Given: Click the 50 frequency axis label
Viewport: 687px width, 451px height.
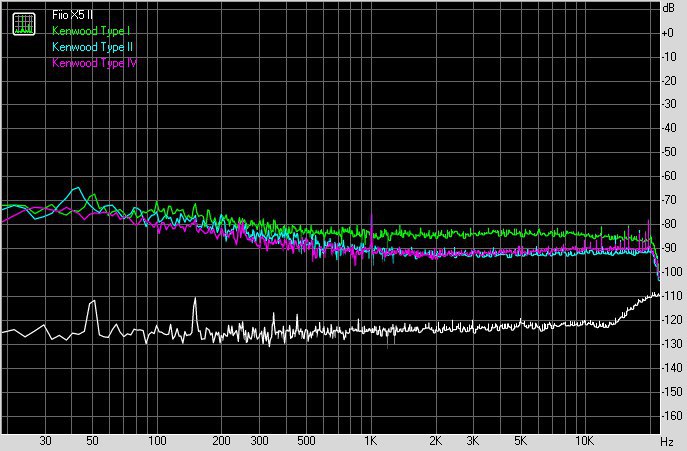Looking at the screenshot, I should point(92,441).
